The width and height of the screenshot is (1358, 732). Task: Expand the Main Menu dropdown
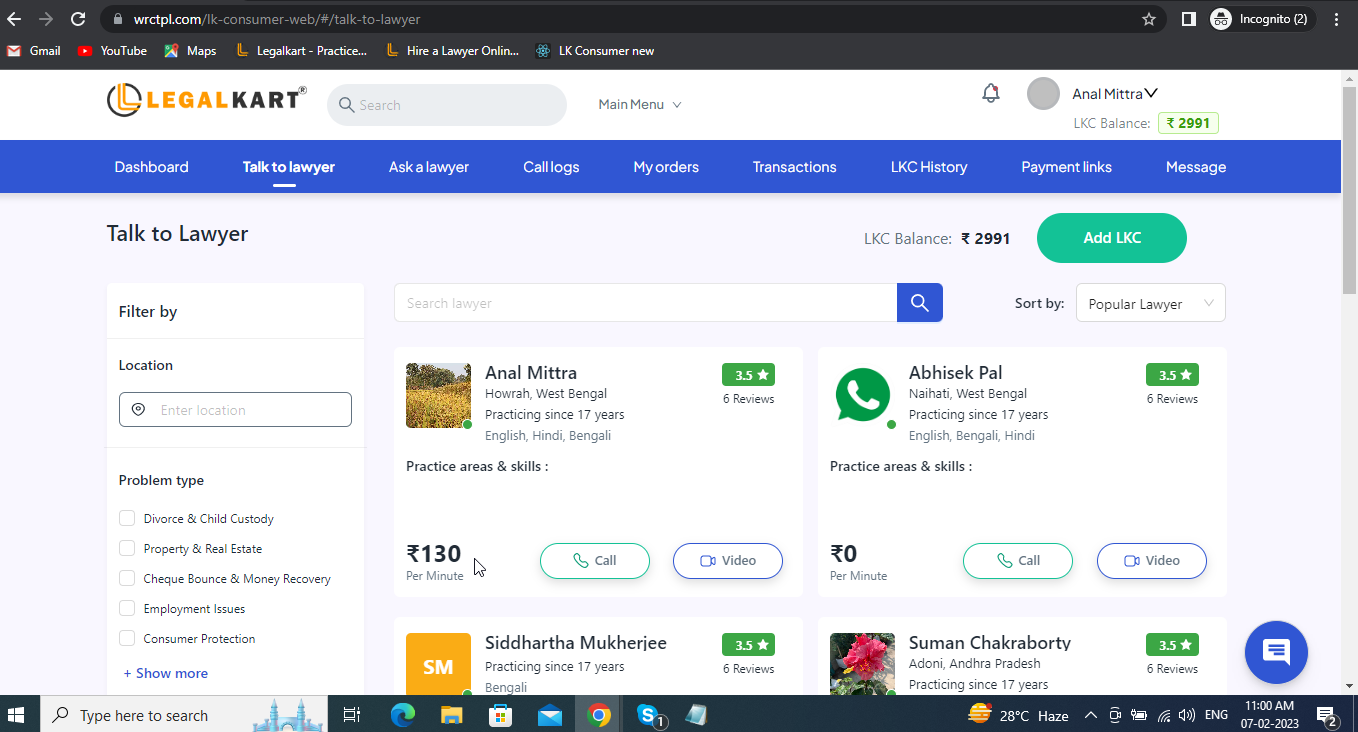click(x=639, y=105)
